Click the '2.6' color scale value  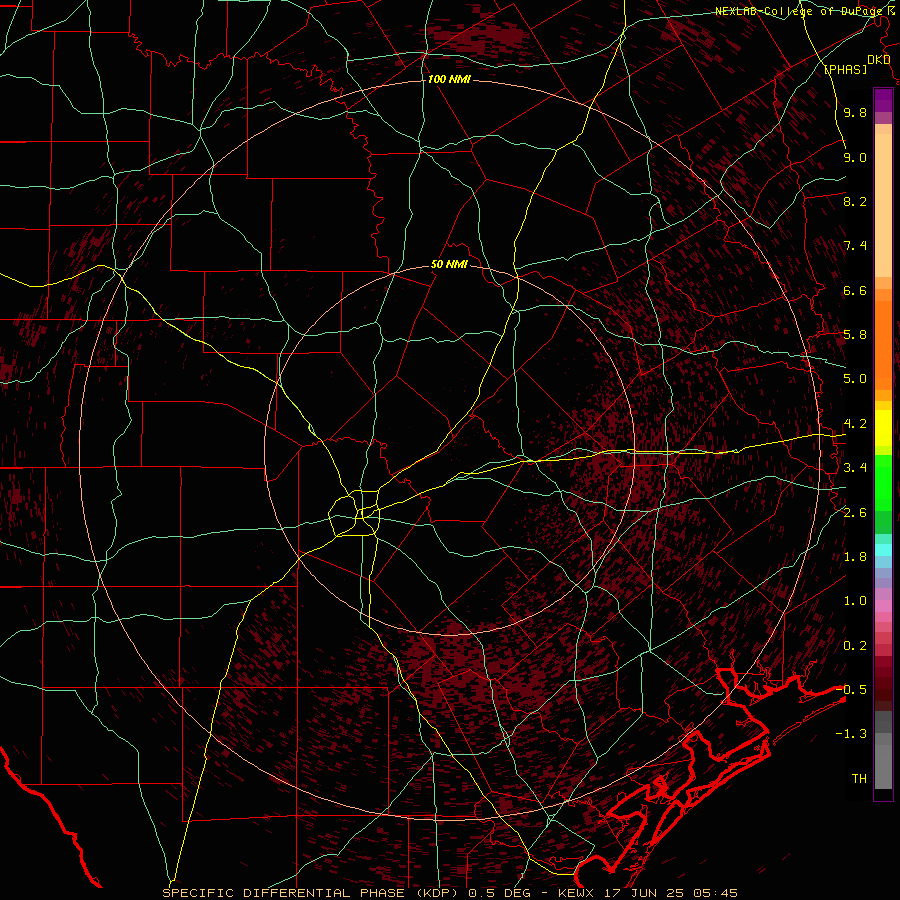click(x=855, y=513)
